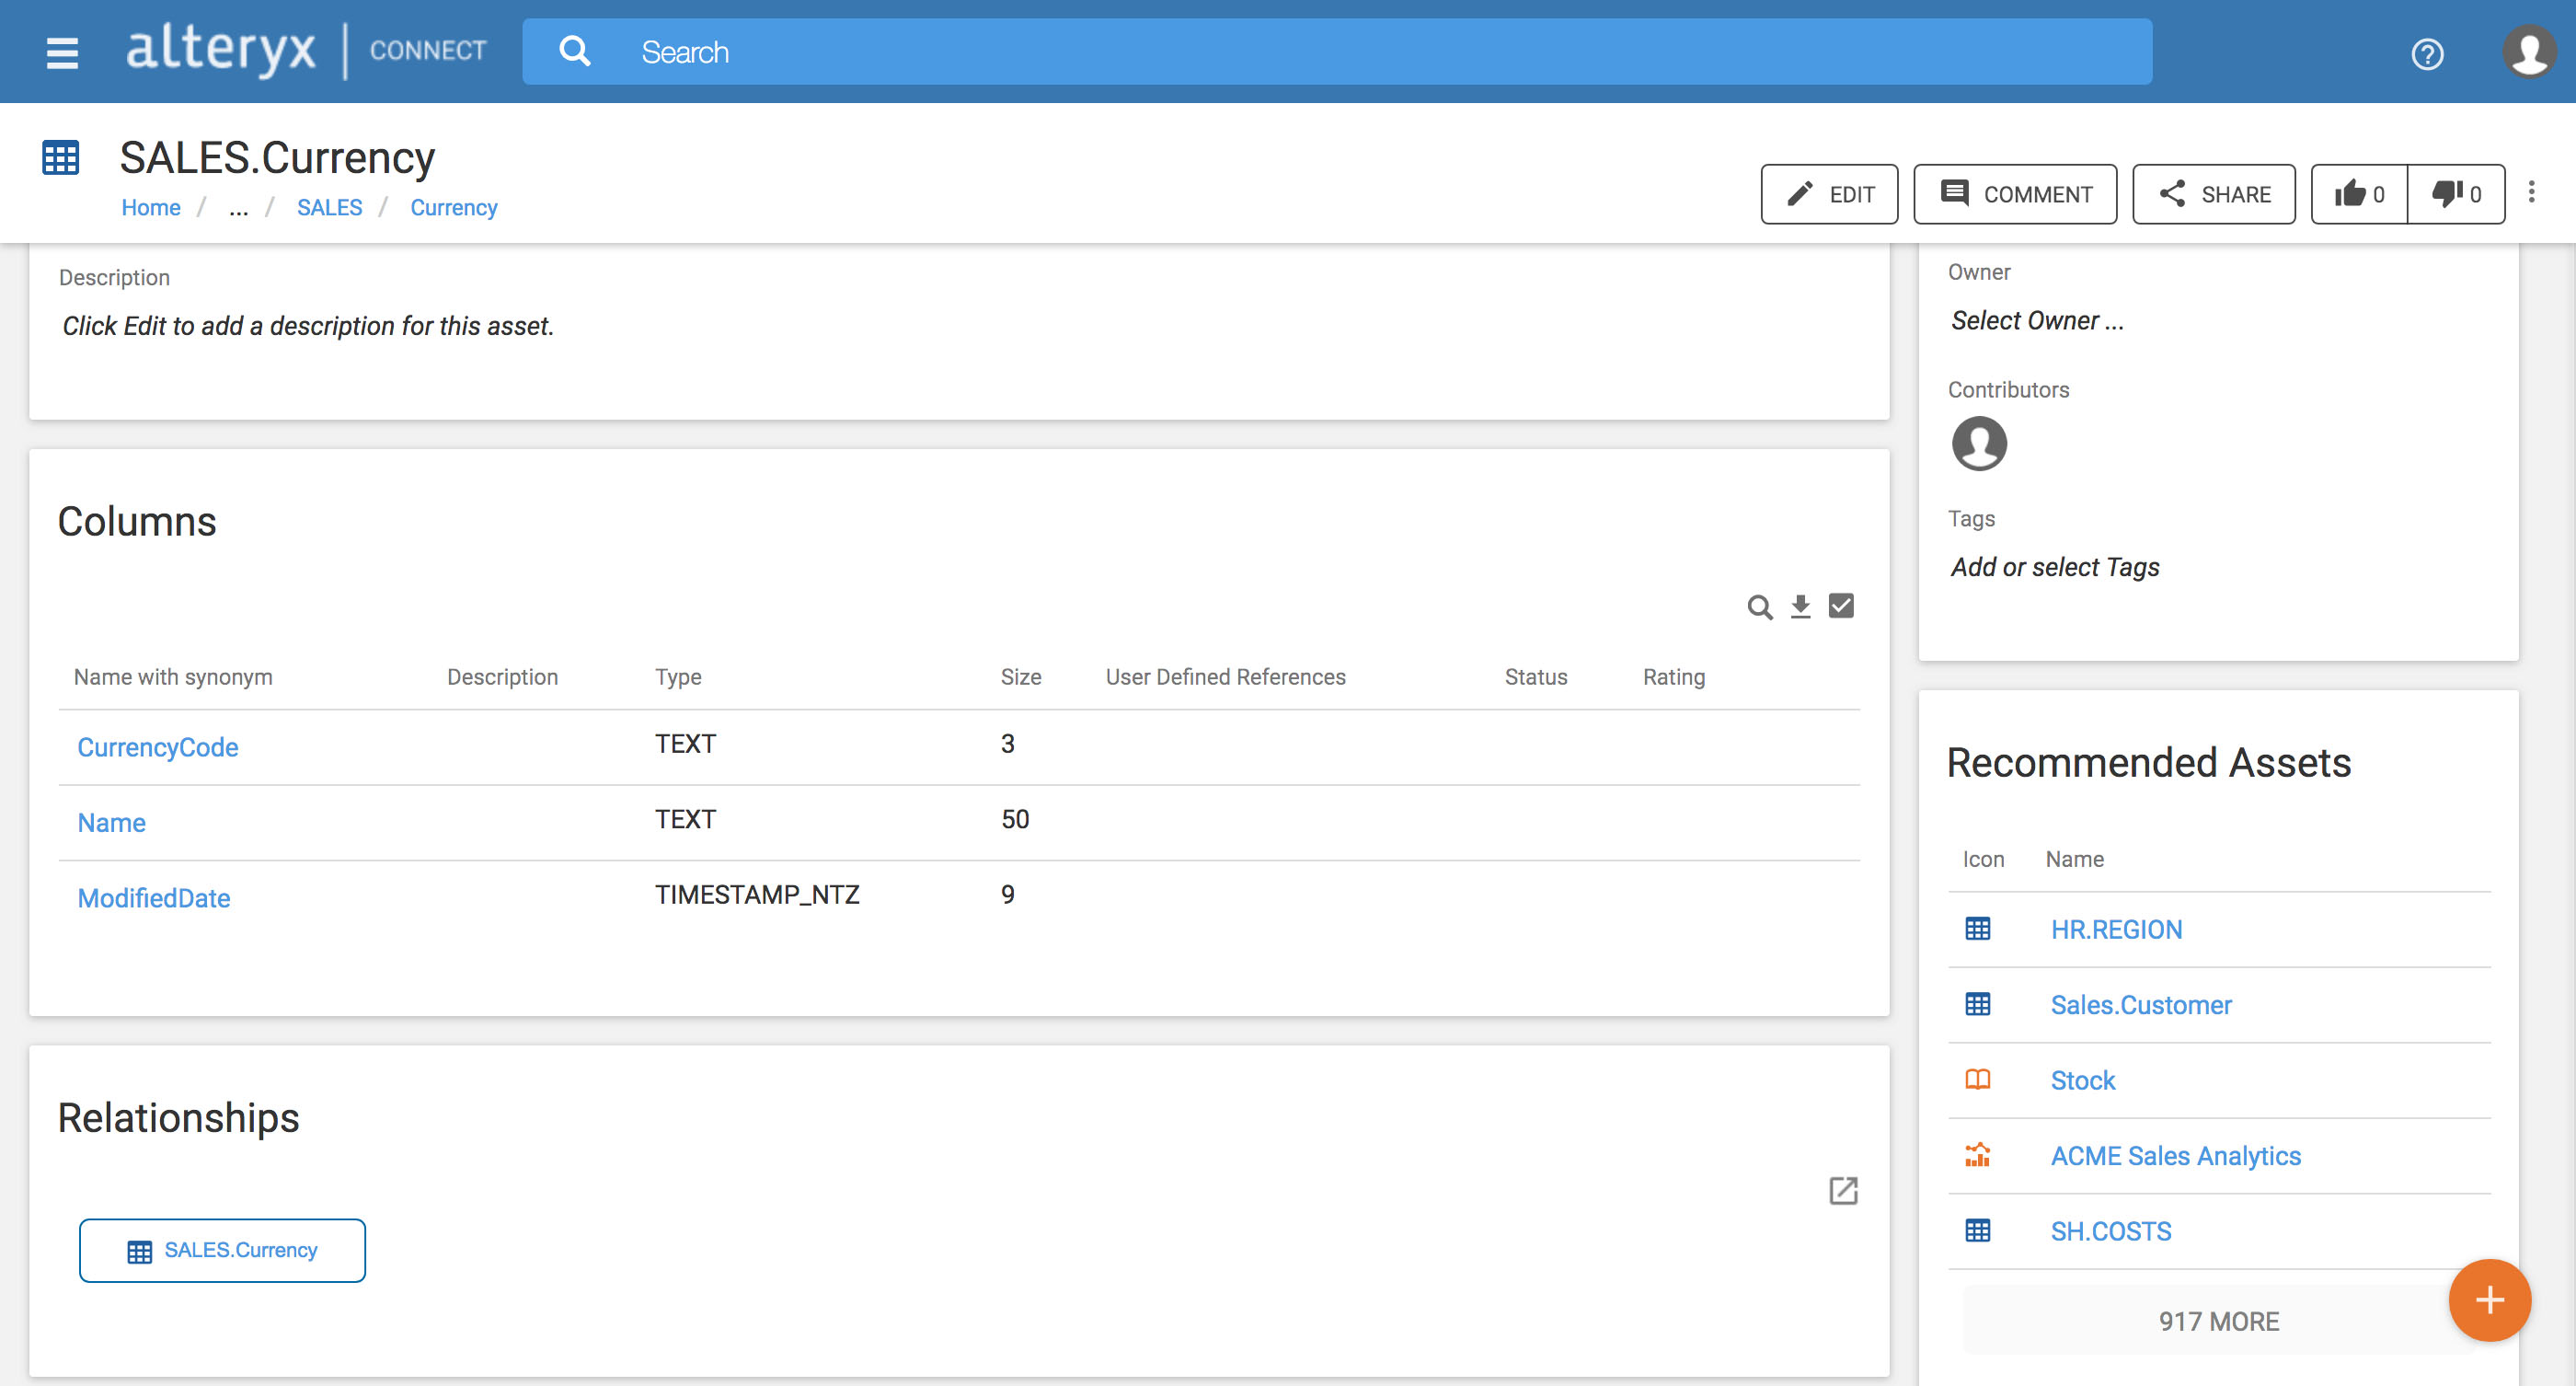Click User Defined References column header
The height and width of the screenshot is (1386, 2576).
pos(1225,677)
